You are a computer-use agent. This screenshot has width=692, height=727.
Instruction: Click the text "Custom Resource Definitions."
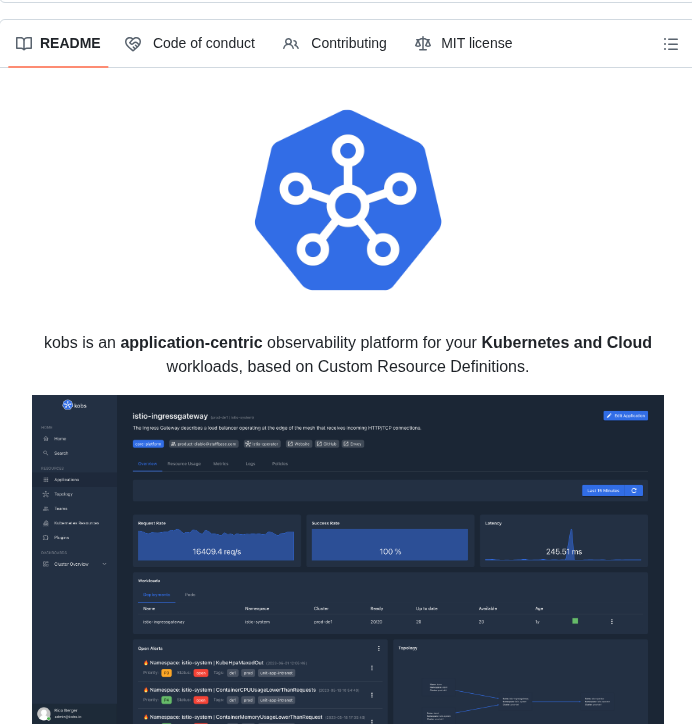pyautogui.click(x=423, y=367)
